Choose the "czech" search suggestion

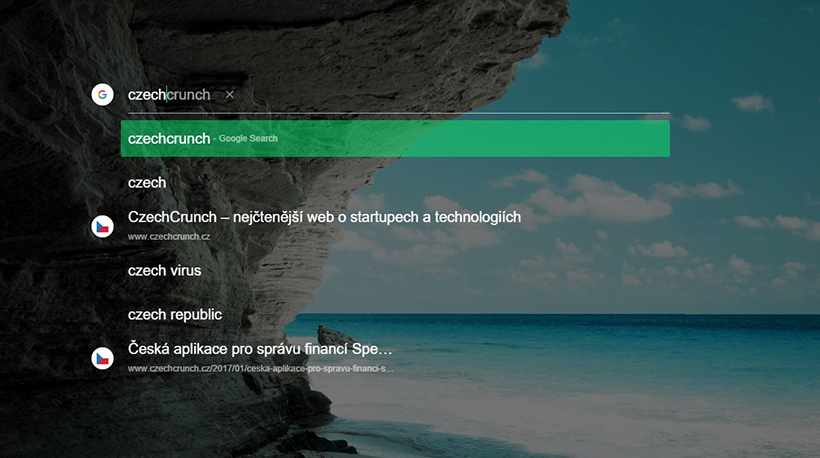pos(147,183)
